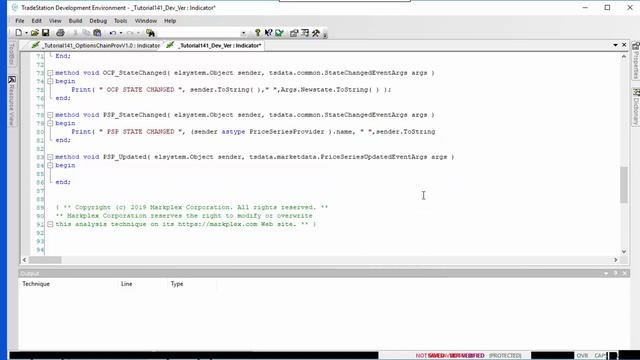This screenshot has height=360, width=640.
Task: Sort output by Line column header
Action: pos(127,284)
